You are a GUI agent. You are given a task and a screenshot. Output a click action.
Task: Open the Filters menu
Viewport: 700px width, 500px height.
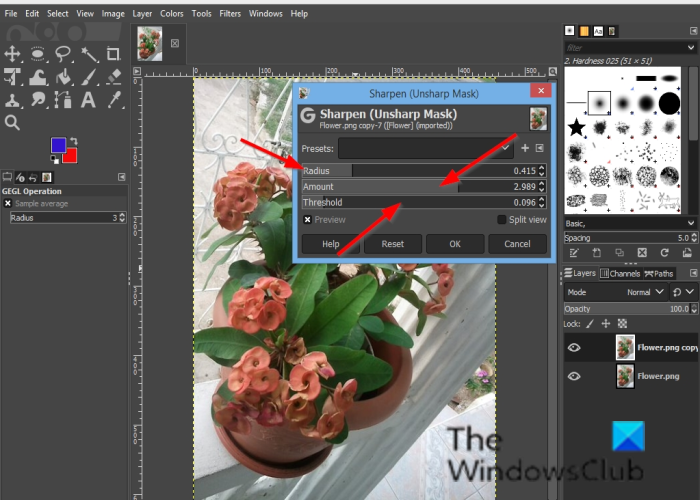(x=229, y=14)
